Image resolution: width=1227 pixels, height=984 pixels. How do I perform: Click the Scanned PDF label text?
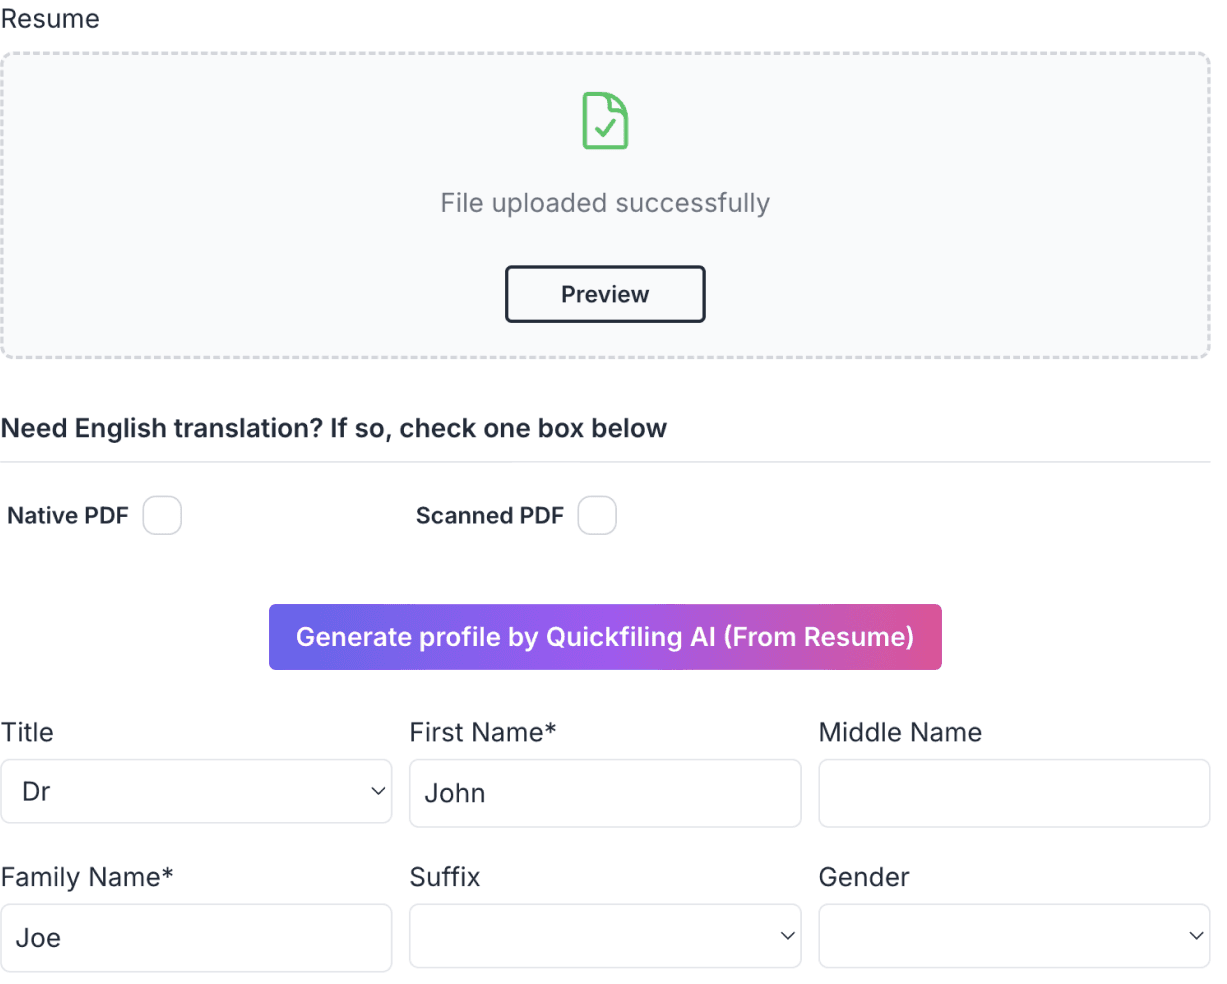(x=489, y=515)
